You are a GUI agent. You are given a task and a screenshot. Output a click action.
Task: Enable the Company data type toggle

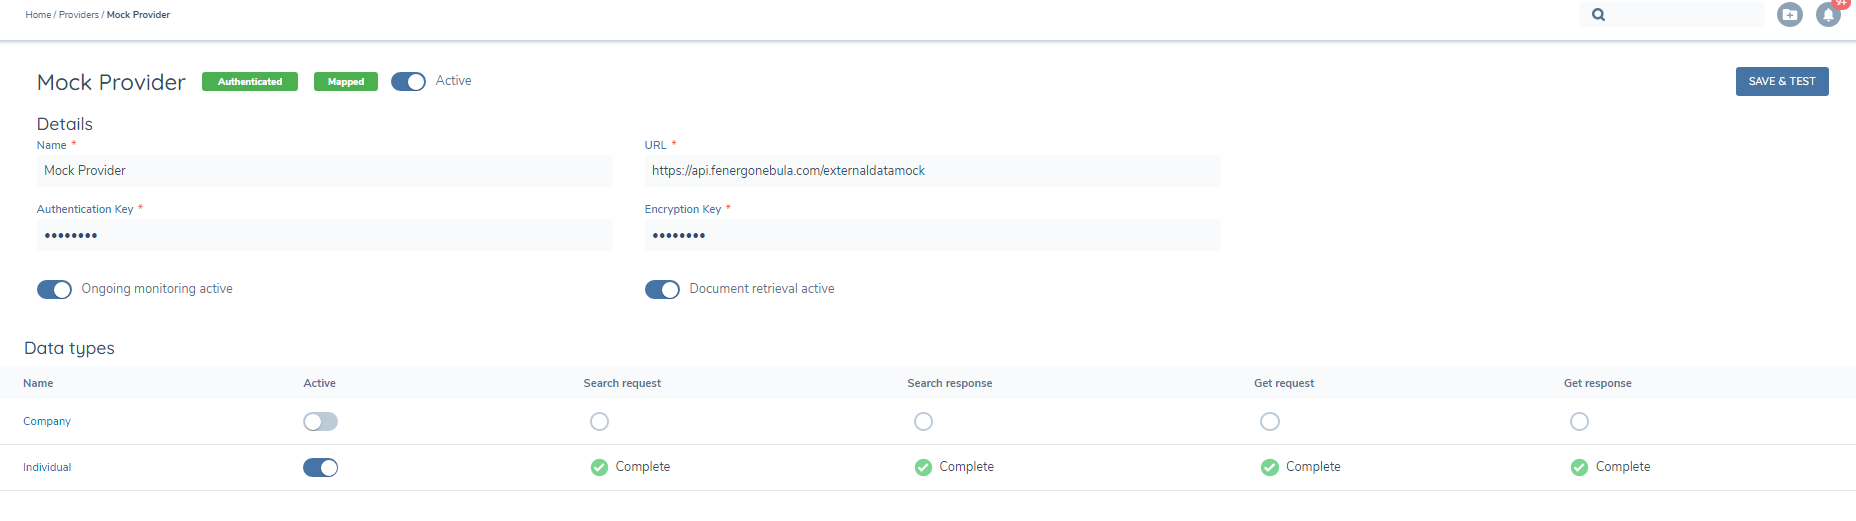pyautogui.click(x=320, y=421)
